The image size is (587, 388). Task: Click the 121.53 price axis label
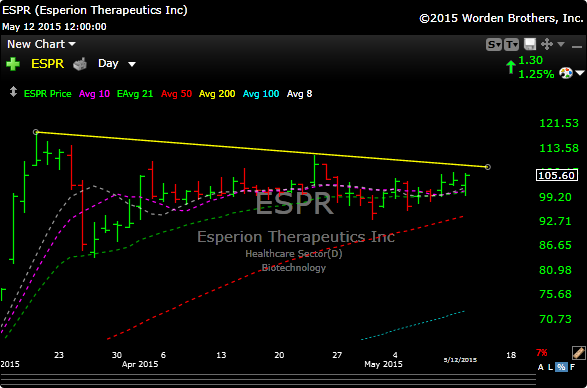coord(559,123)
